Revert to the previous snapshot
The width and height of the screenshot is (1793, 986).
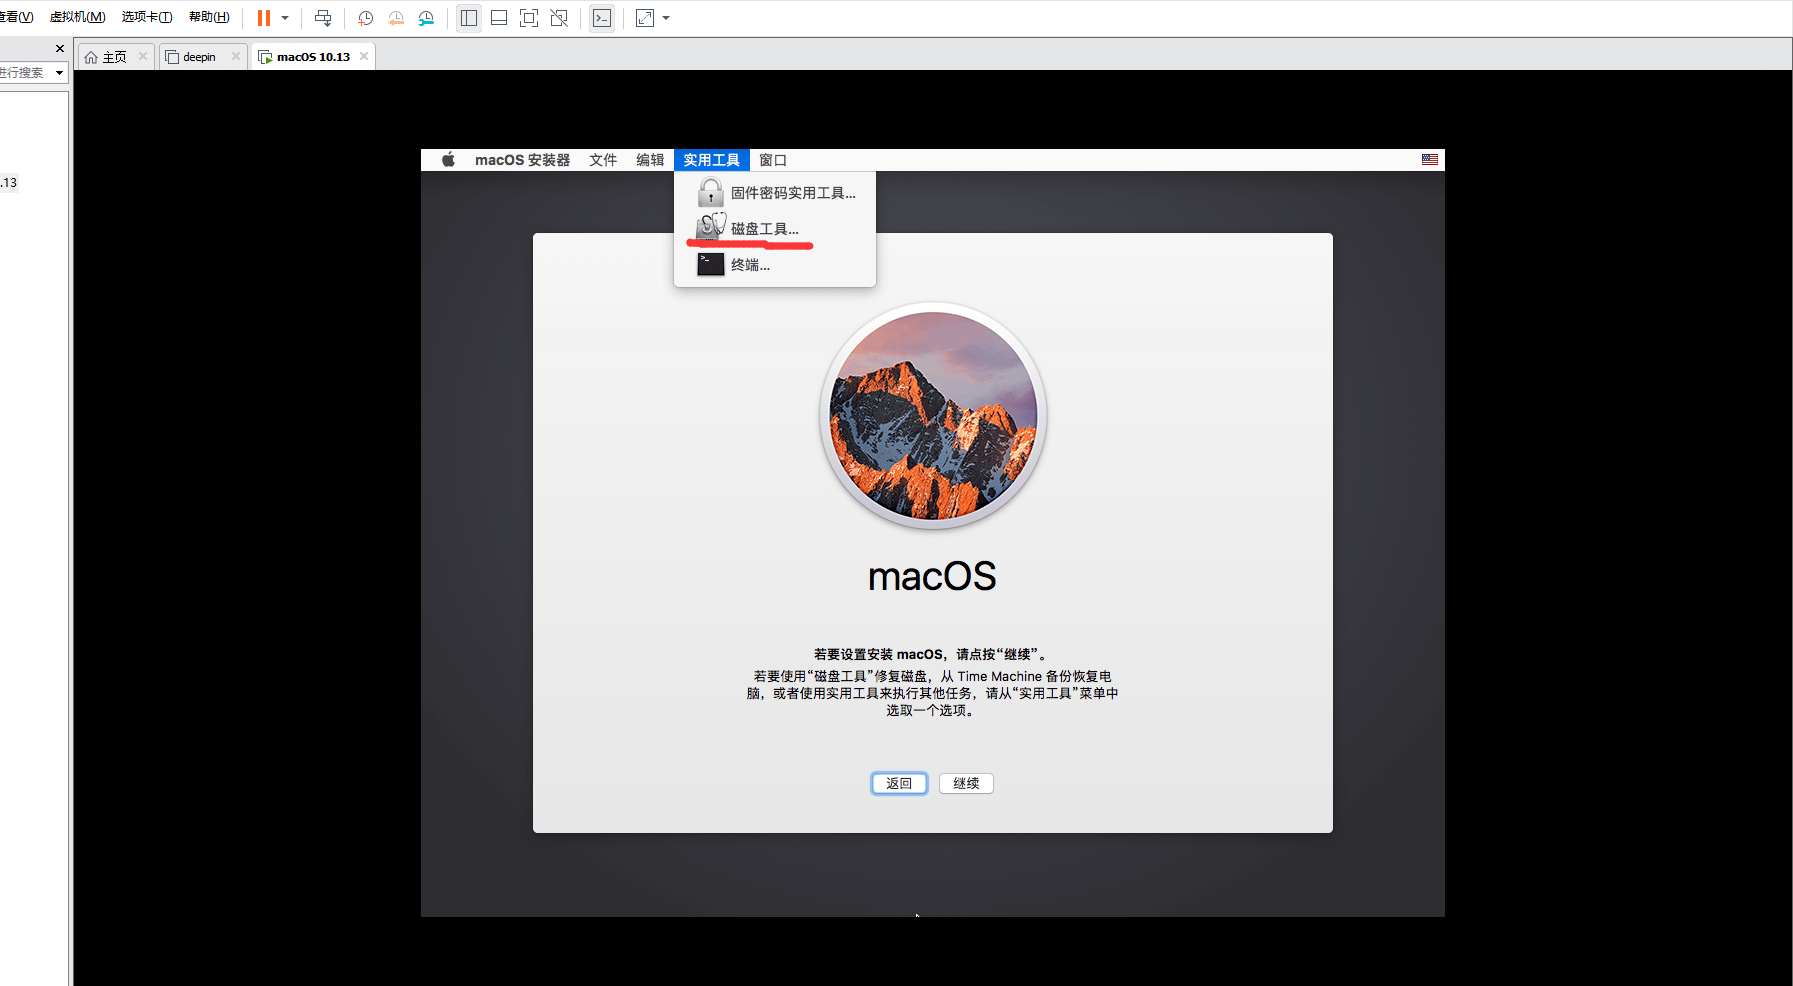click(x=396, y=18)
